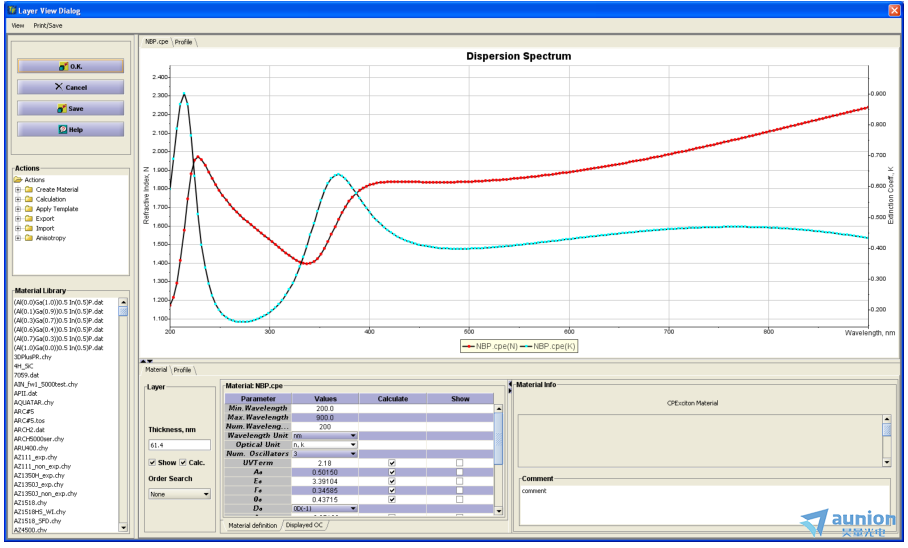
Task: Select the lower Profile tab
Action: tap(182, 370)
